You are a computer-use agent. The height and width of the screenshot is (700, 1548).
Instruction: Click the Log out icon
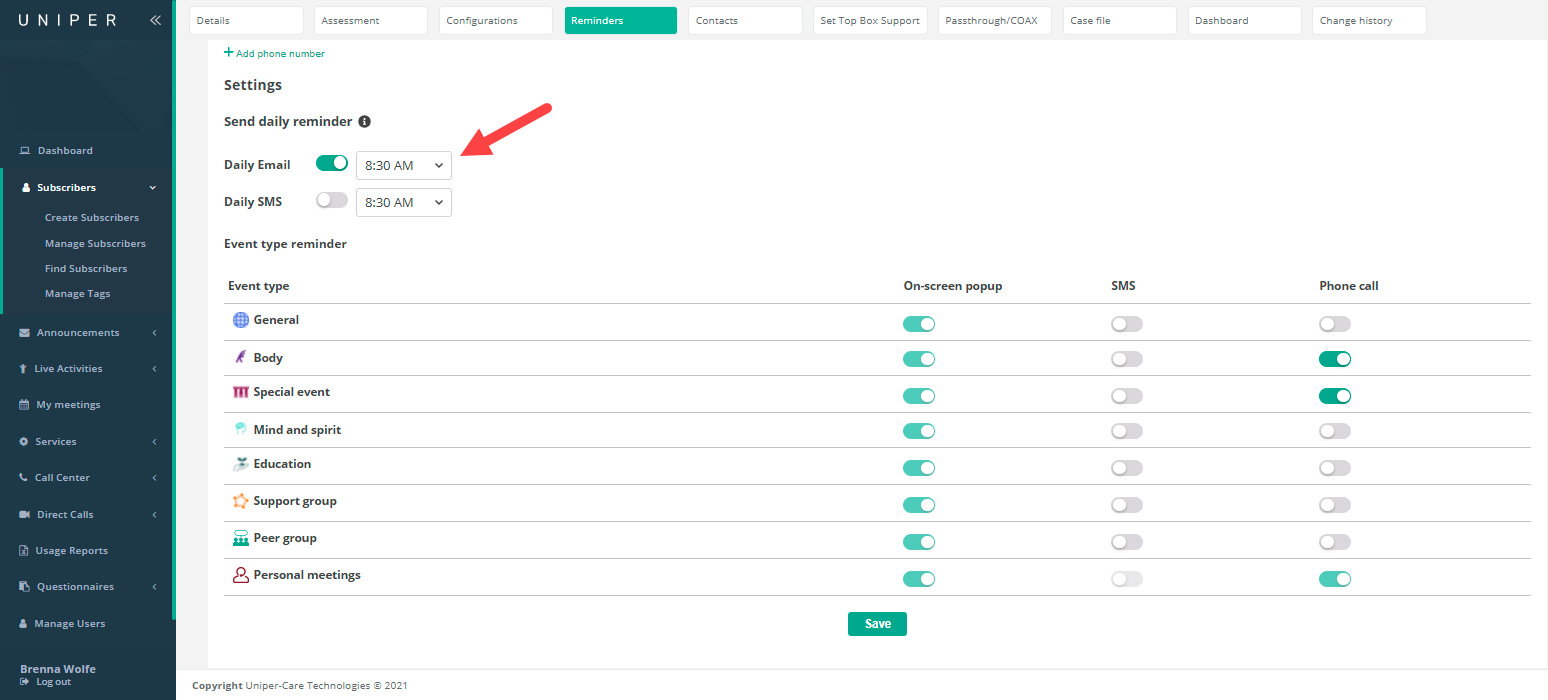click(x=25, y=682)
